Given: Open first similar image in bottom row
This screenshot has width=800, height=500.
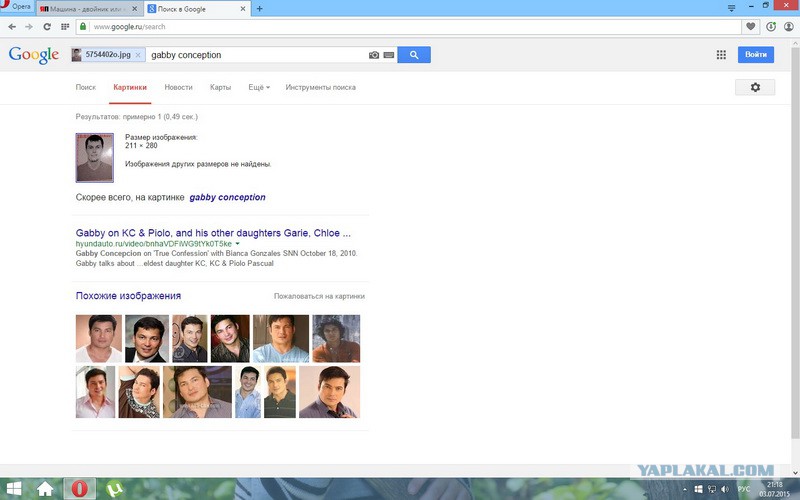Looking at the screenshot, I should pyautogui.click(x=95, y=392).
